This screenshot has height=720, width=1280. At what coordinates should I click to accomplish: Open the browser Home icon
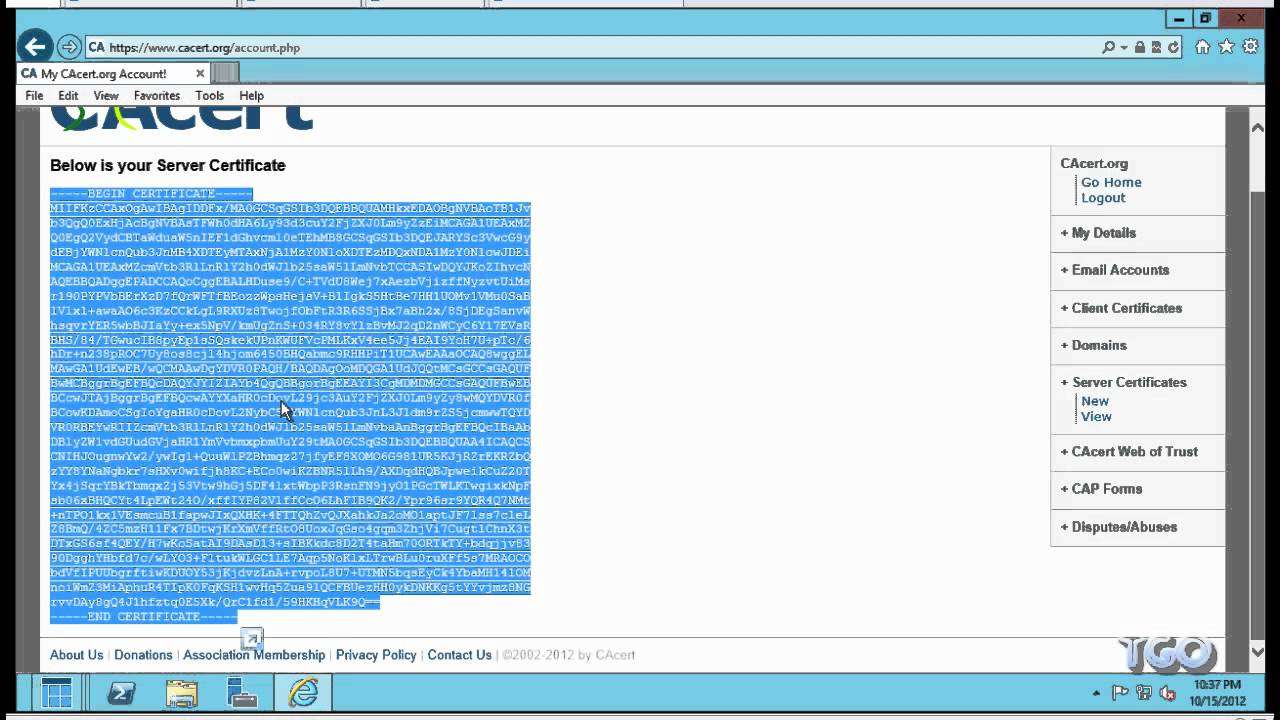point(1203,47)
